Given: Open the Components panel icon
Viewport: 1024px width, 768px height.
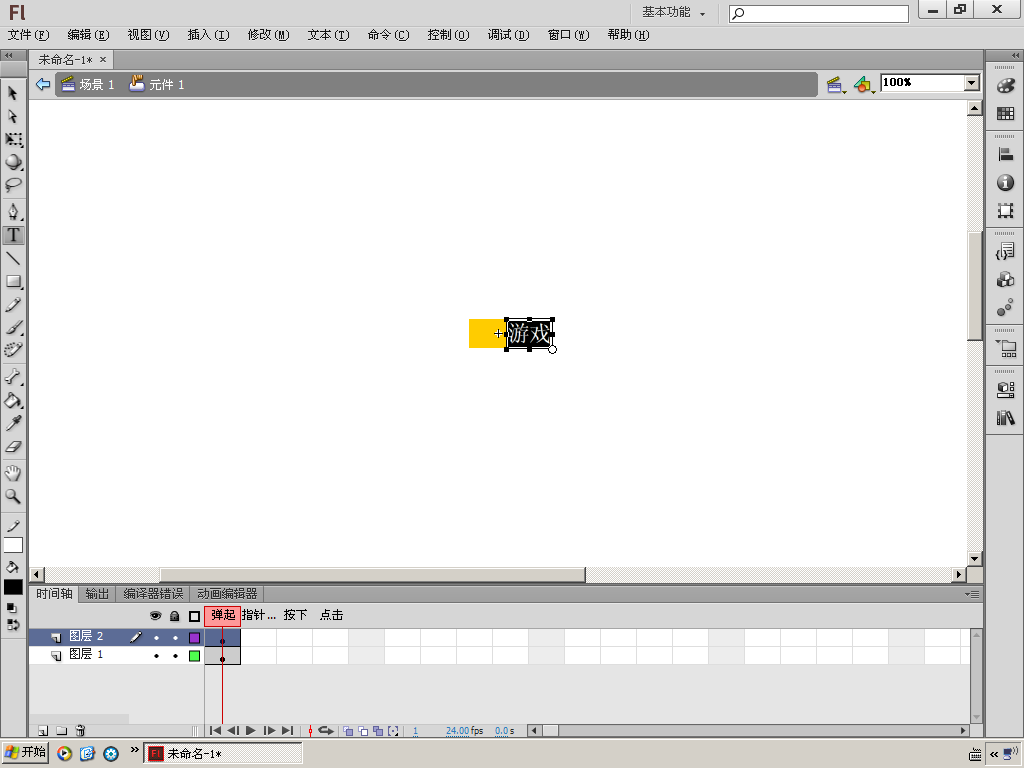Looking at the screenshot, I should click(1006, 280).
